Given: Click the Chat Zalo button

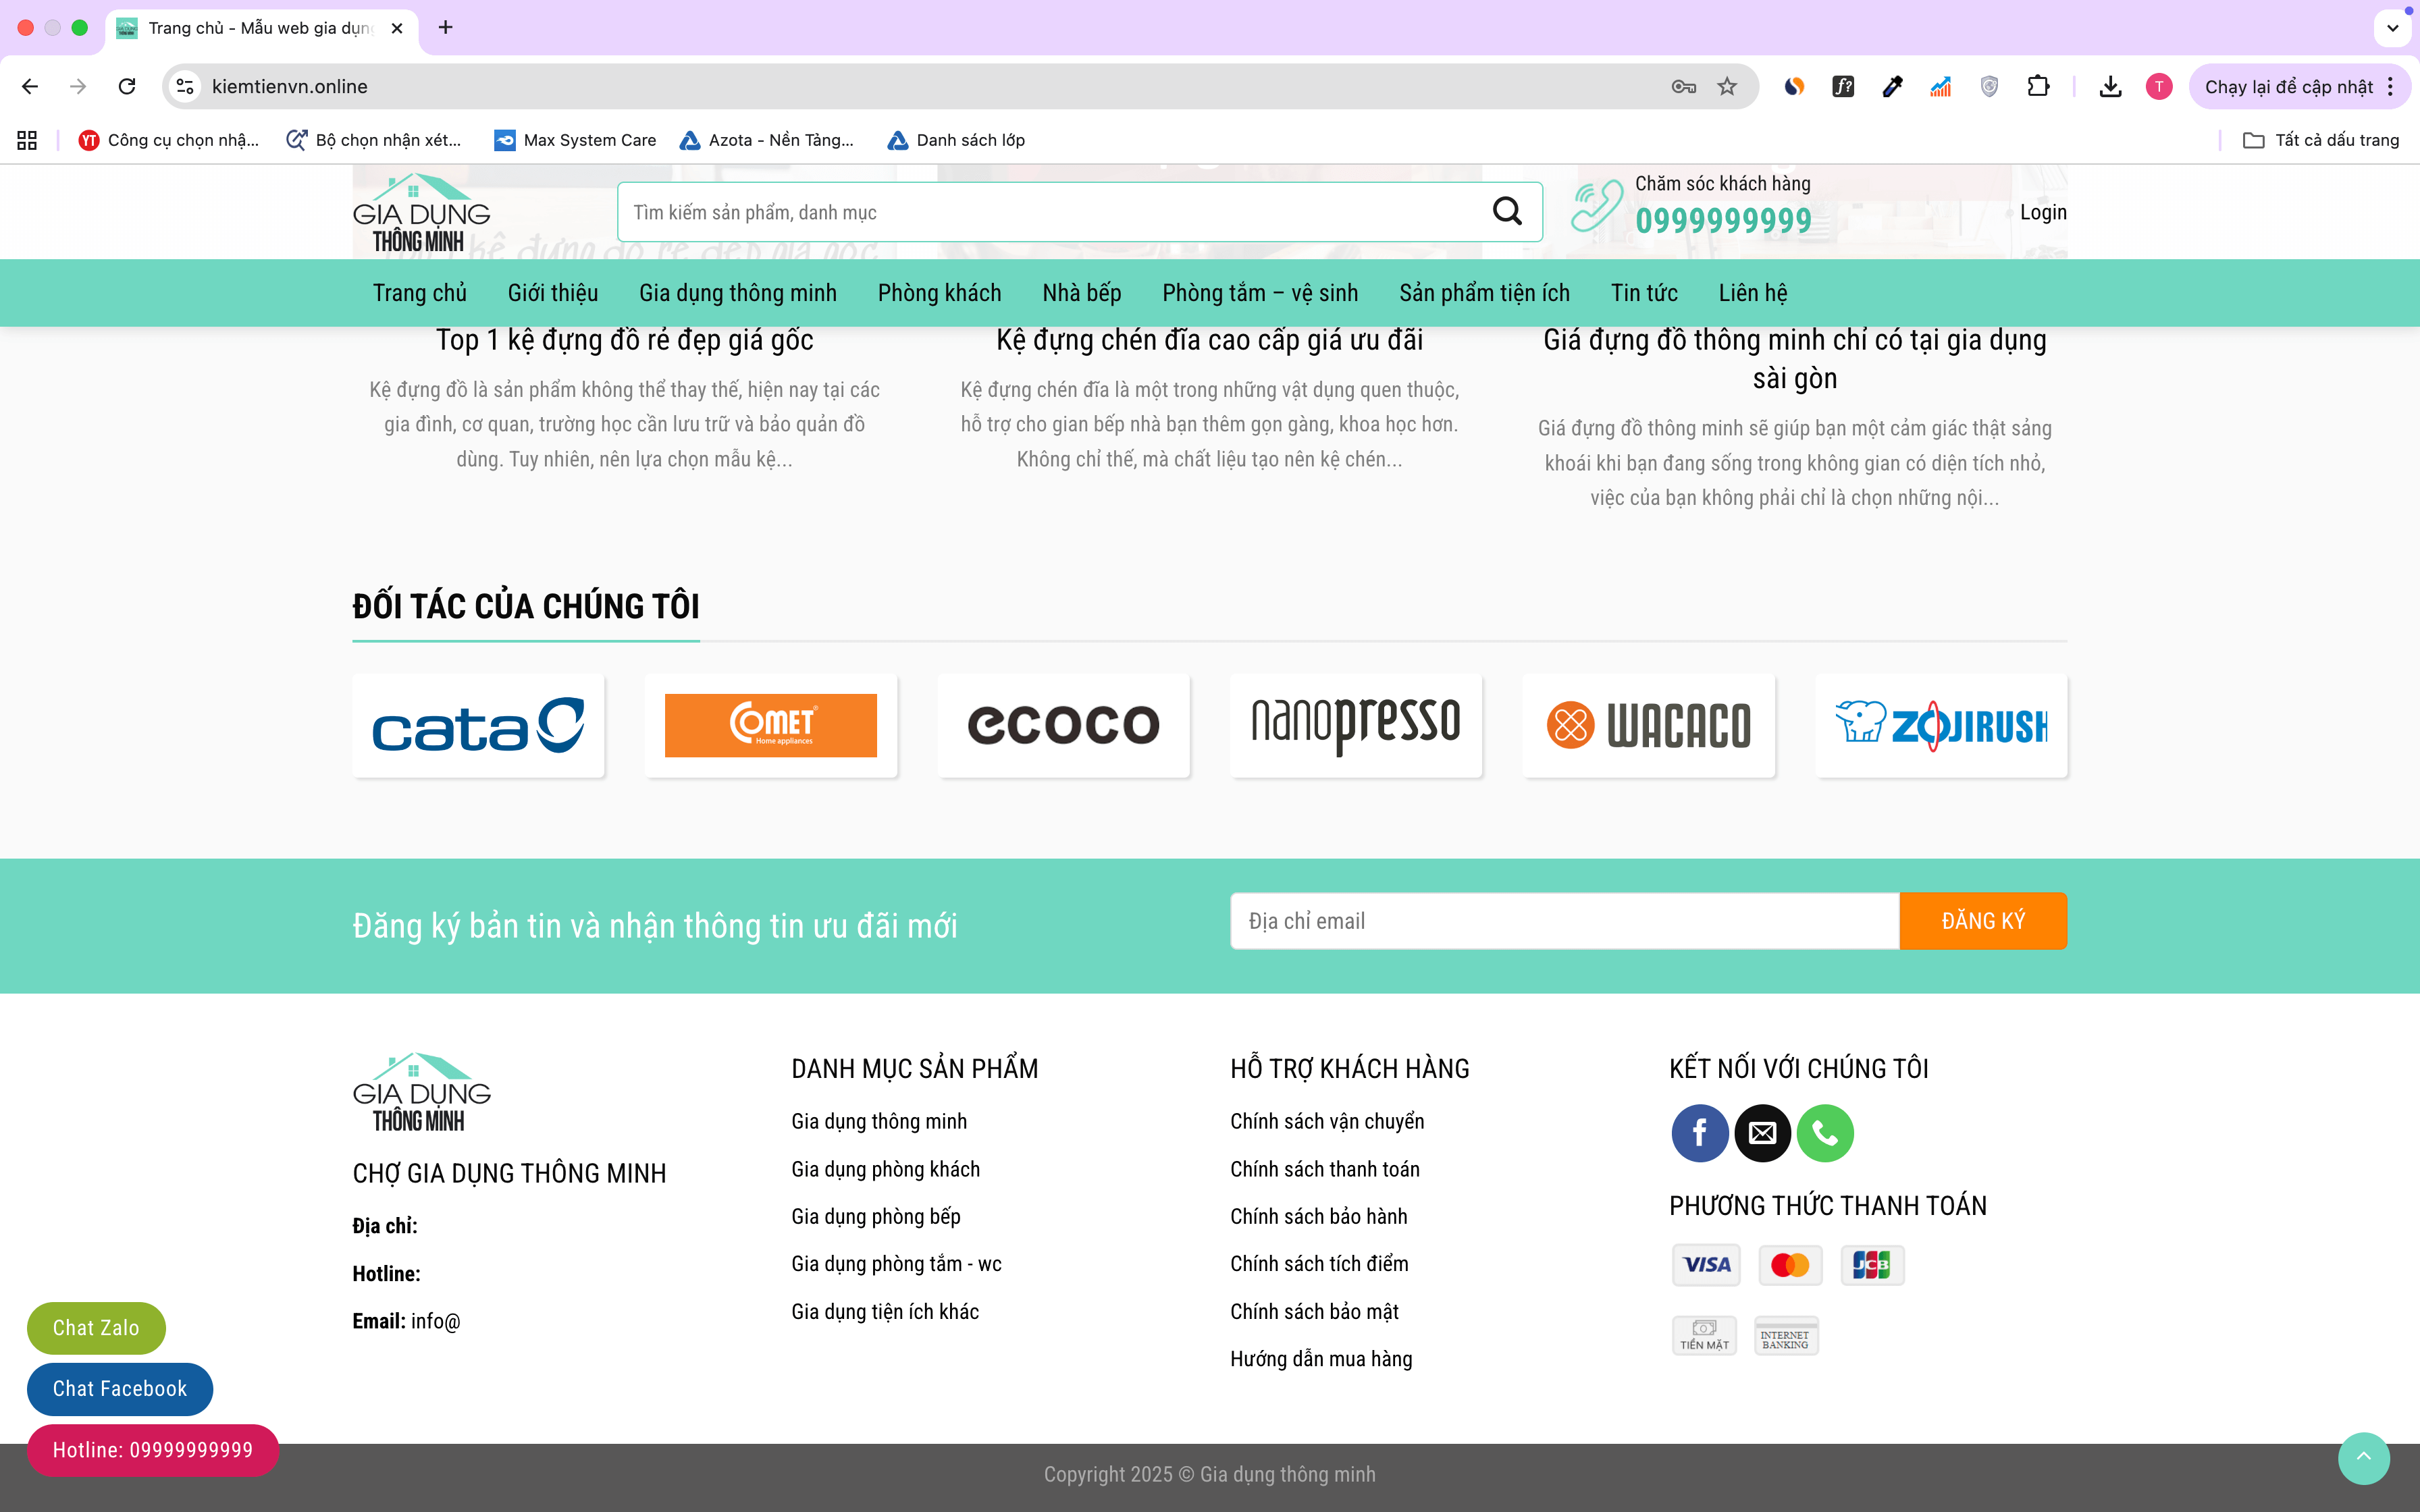Looking at the screenshot, I should coord(96,1328).
